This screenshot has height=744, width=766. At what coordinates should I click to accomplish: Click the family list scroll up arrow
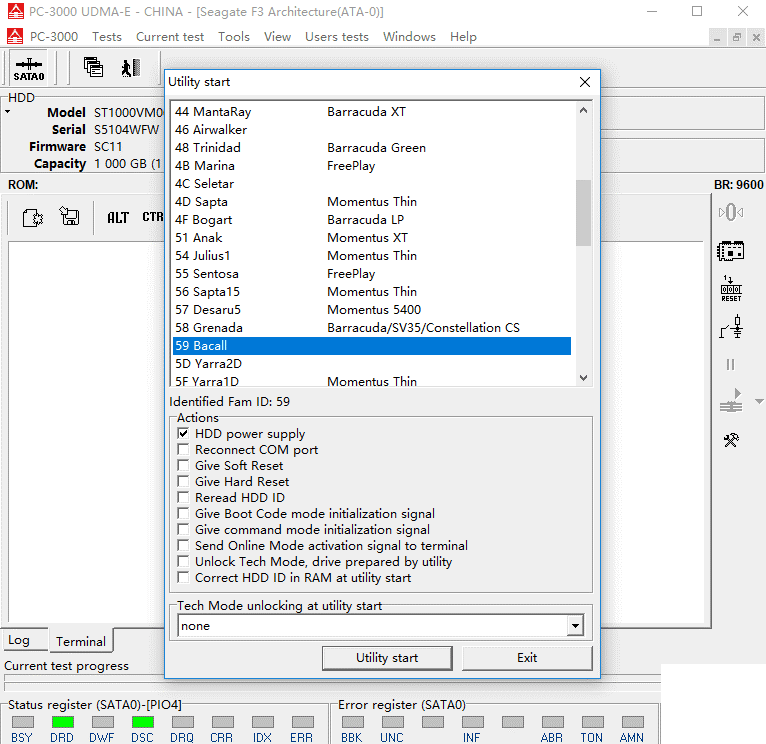pos(583,110)
